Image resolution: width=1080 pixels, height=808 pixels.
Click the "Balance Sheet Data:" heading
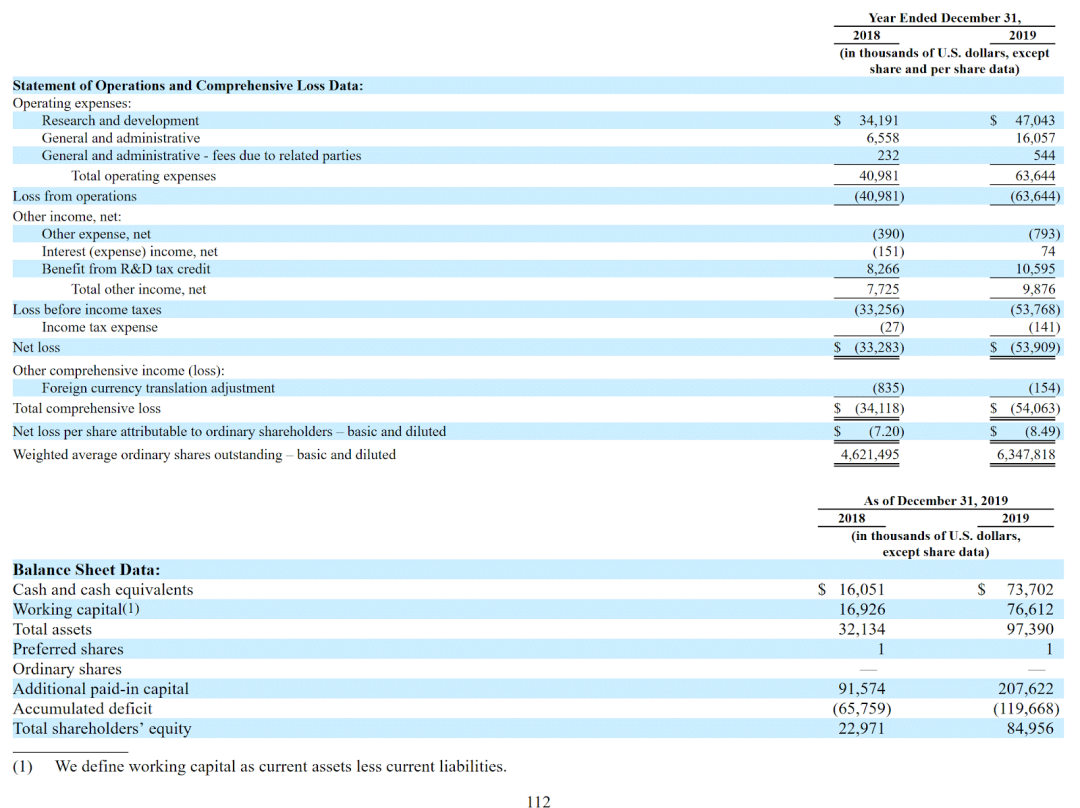click(86, 570)
